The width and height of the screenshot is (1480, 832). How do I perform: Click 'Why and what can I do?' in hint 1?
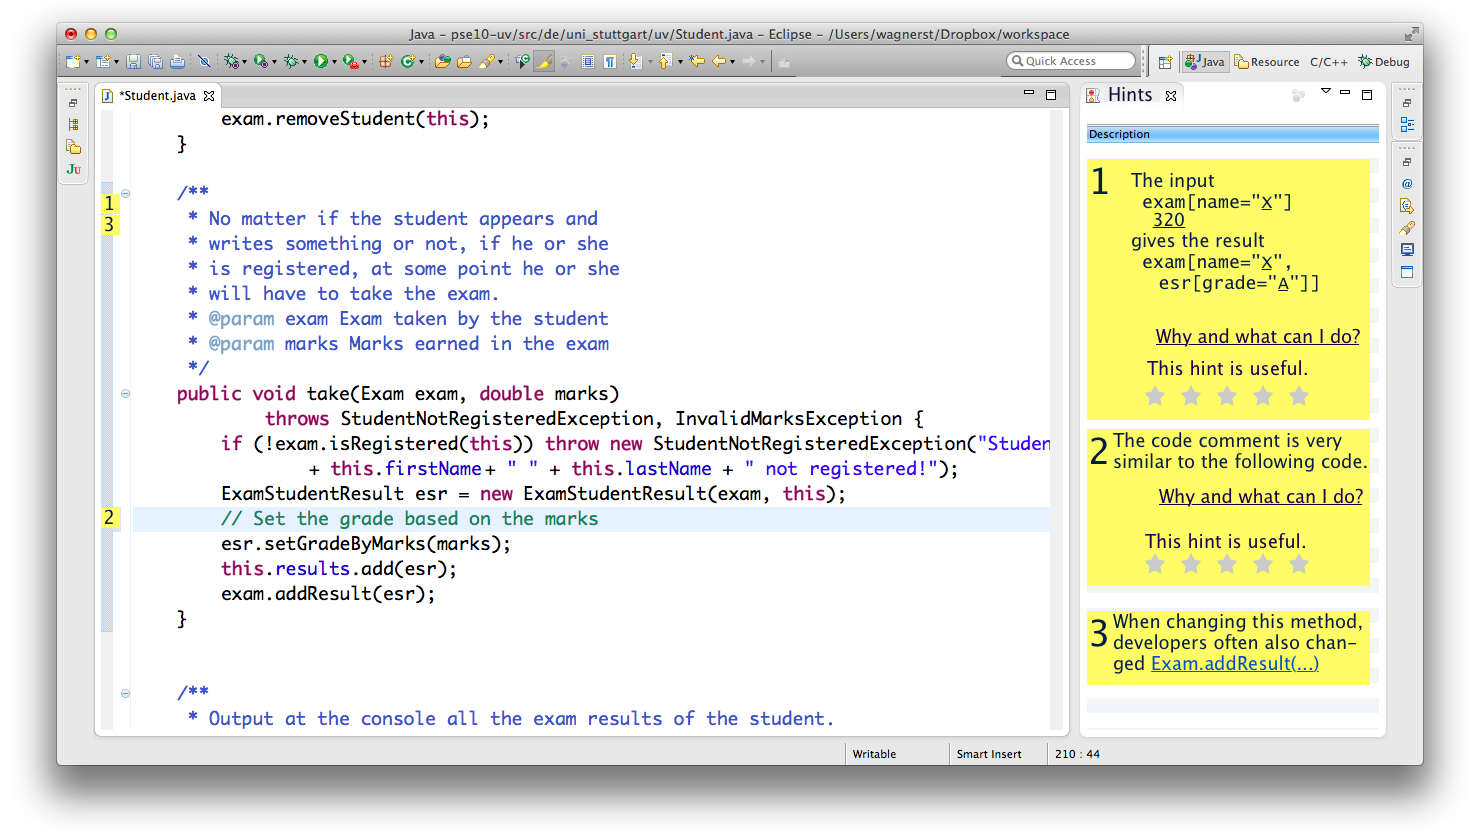tap(1258, 336)
